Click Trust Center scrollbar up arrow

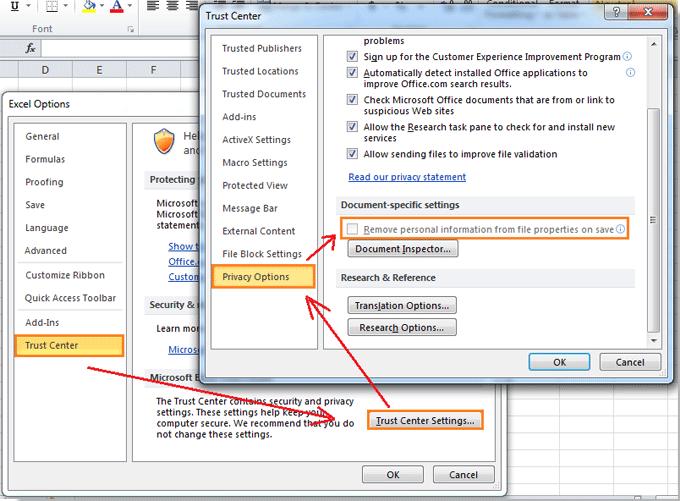click(654, 44)
